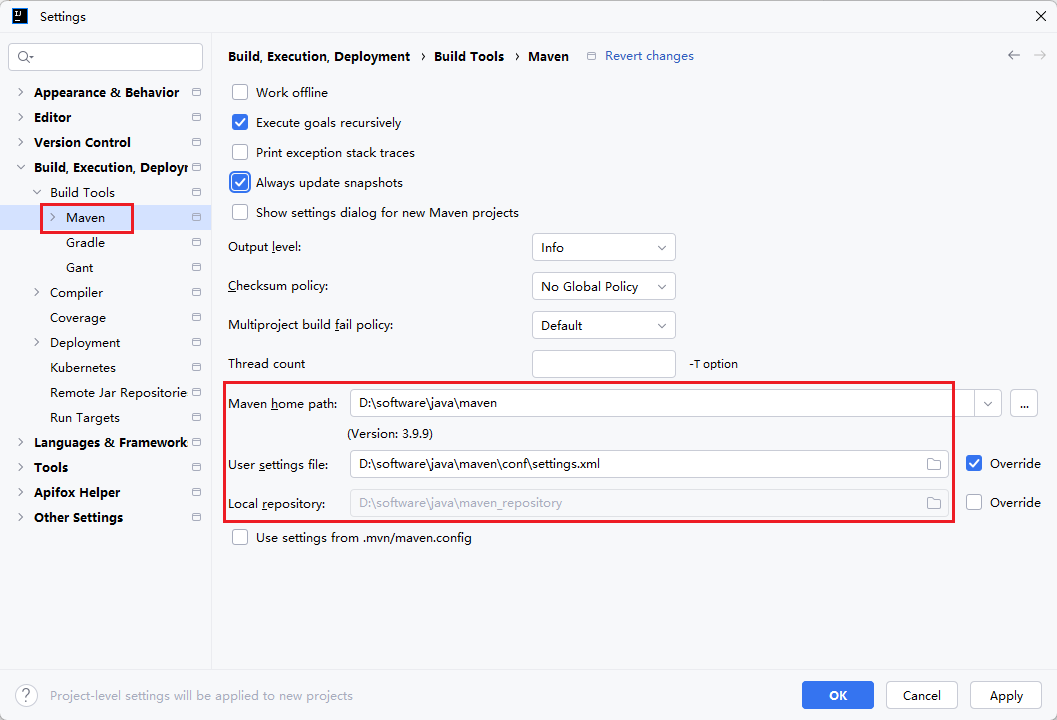Expand the Maven tree node arrow
The image size is (1057, 720).
tap(53, 218)
